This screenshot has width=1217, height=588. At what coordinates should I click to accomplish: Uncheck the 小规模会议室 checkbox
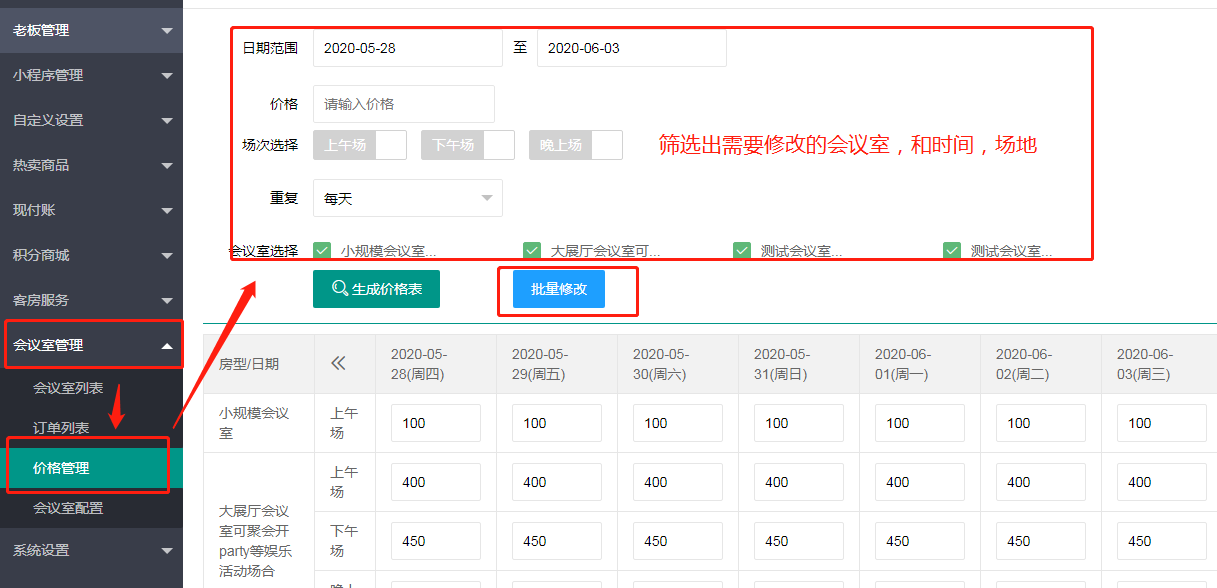click(322, 251)
